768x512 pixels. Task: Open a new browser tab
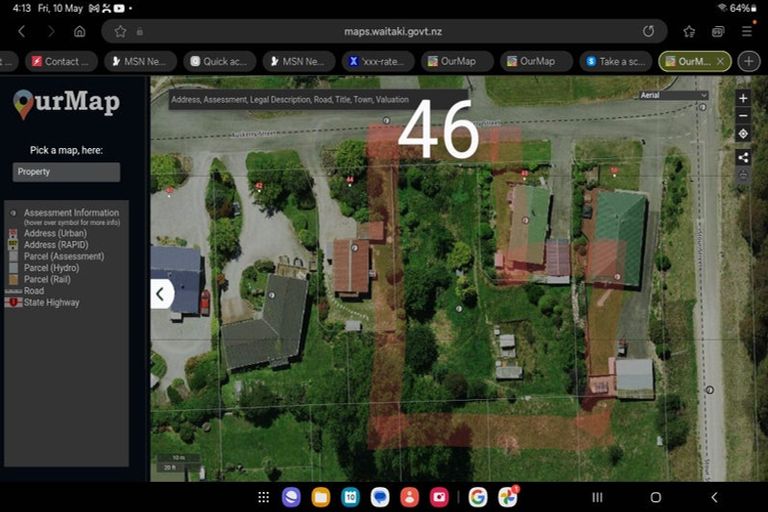(748, 61)
